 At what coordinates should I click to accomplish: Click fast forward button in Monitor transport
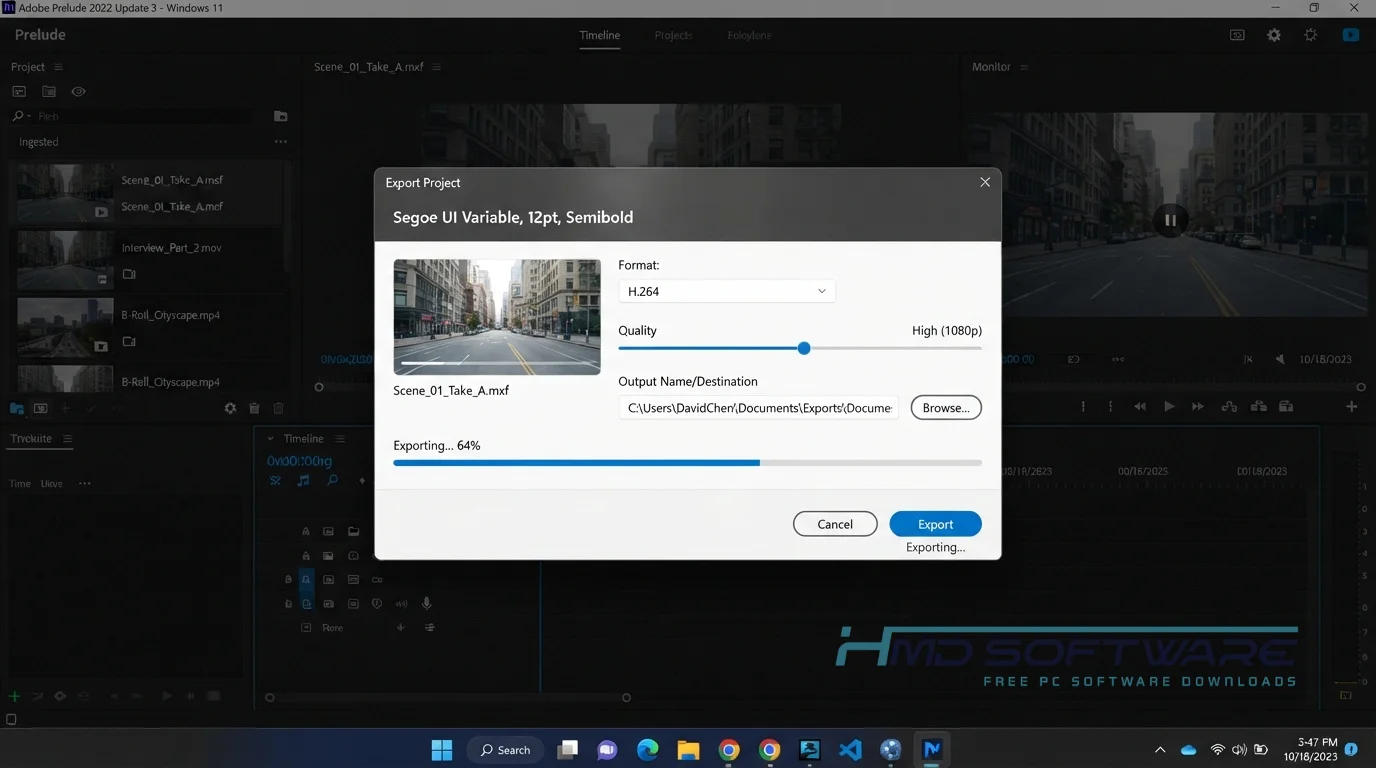pos(1198,406)
